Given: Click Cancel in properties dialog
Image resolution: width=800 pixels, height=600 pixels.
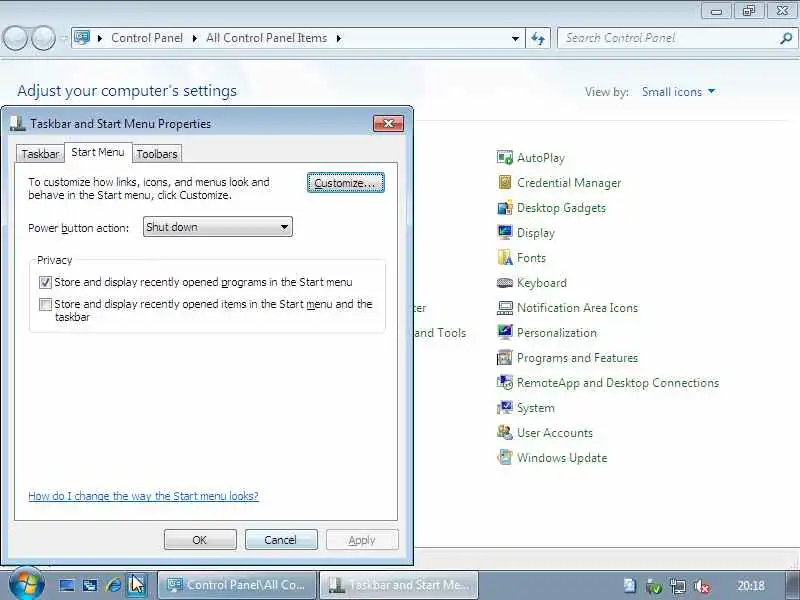Looking at the screenshot, I should [281, 540].
